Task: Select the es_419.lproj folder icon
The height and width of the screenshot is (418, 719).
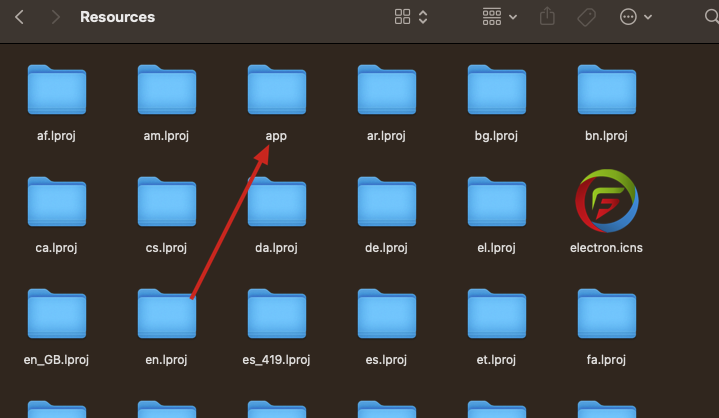Action: pos(277,314)
